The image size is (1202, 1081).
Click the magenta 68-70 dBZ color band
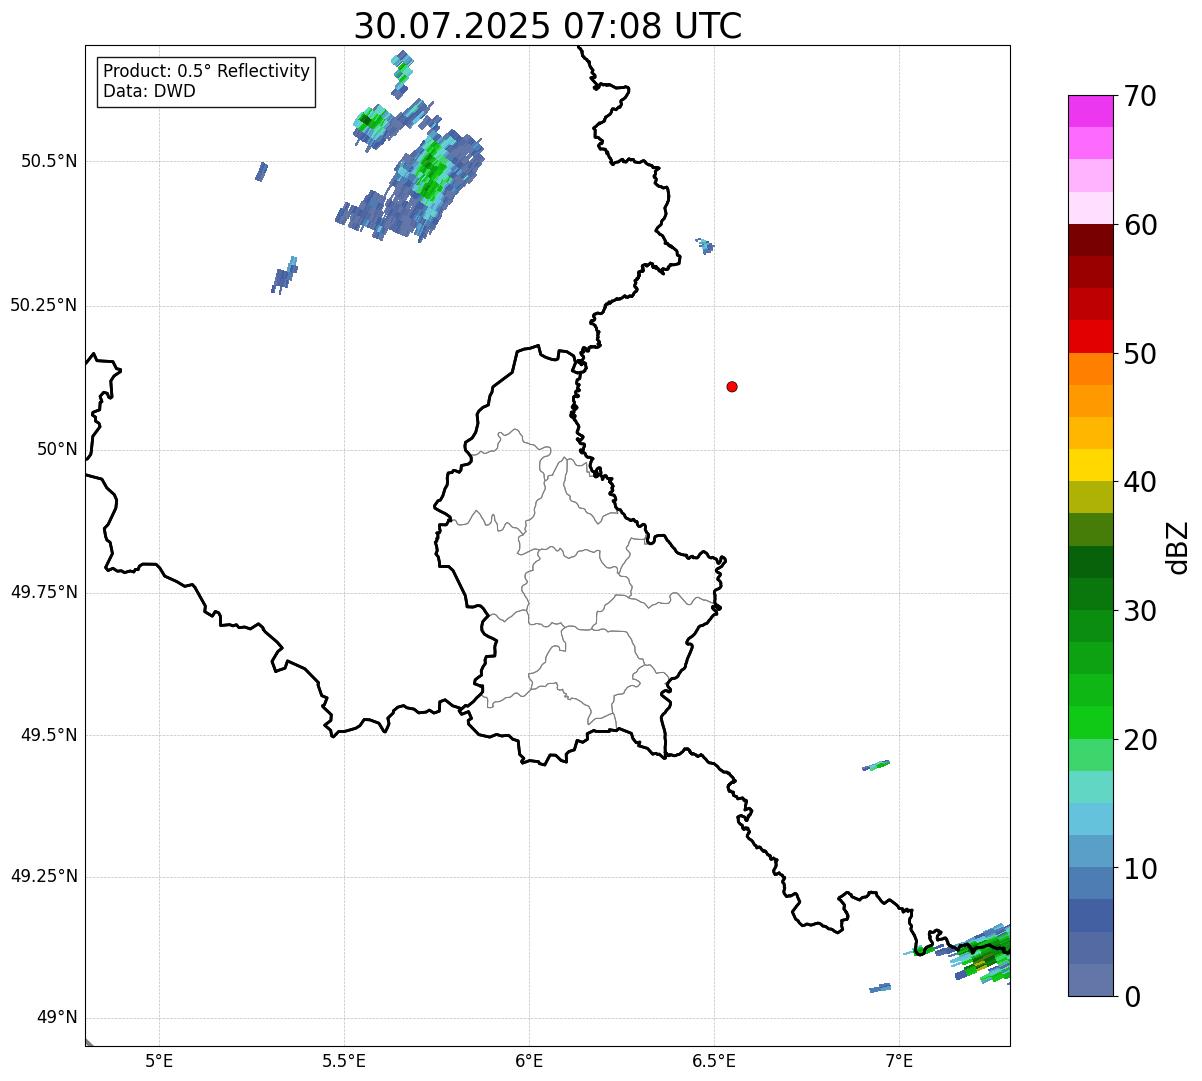(1090, 111)
